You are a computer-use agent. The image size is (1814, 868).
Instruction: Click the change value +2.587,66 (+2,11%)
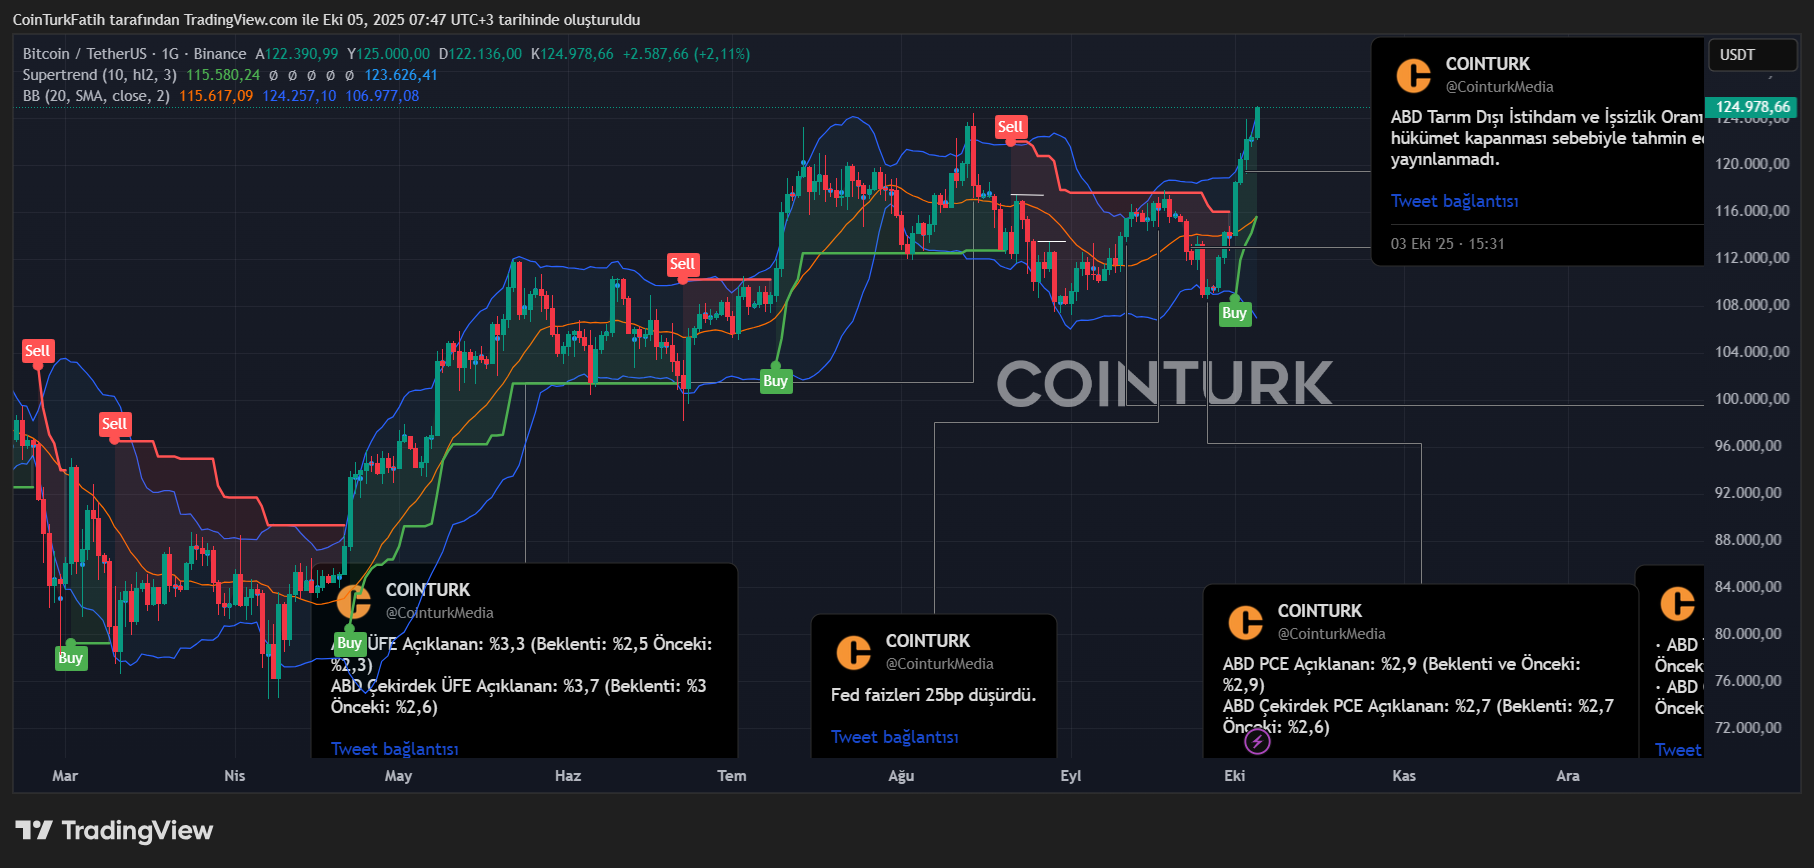click(x=686, y=54)
